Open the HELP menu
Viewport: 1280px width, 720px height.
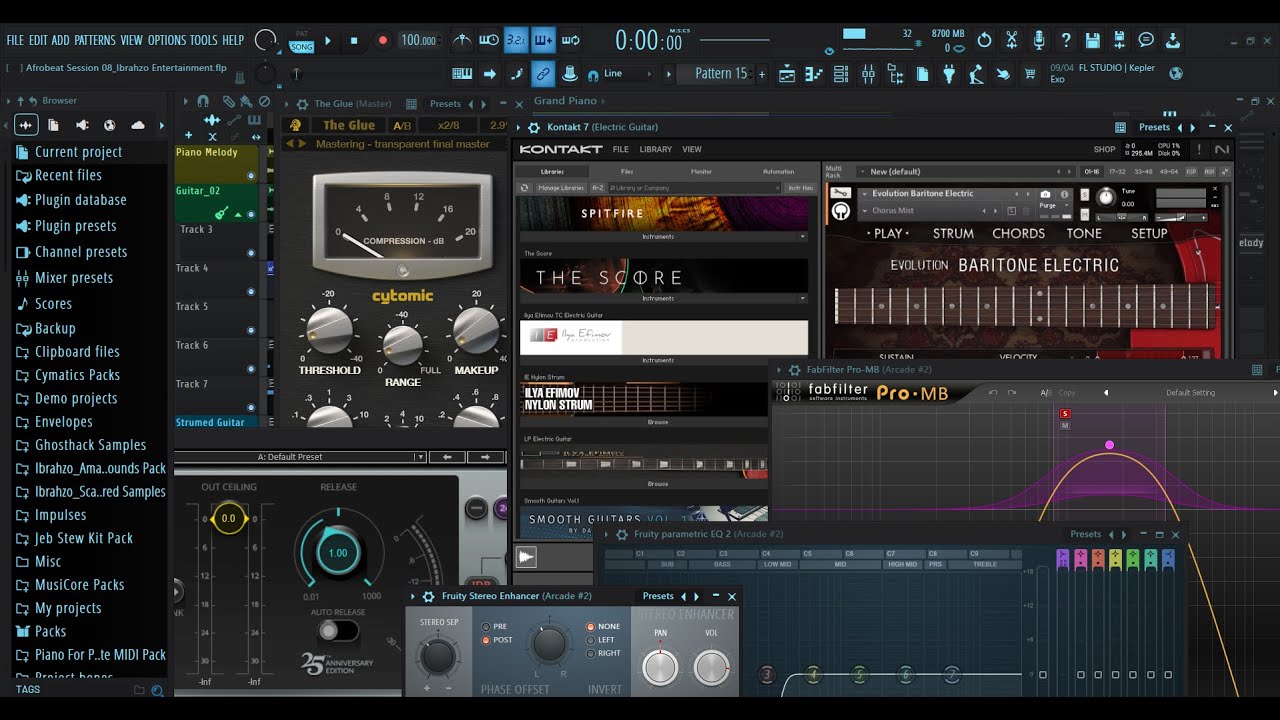(x=233, y=41)
